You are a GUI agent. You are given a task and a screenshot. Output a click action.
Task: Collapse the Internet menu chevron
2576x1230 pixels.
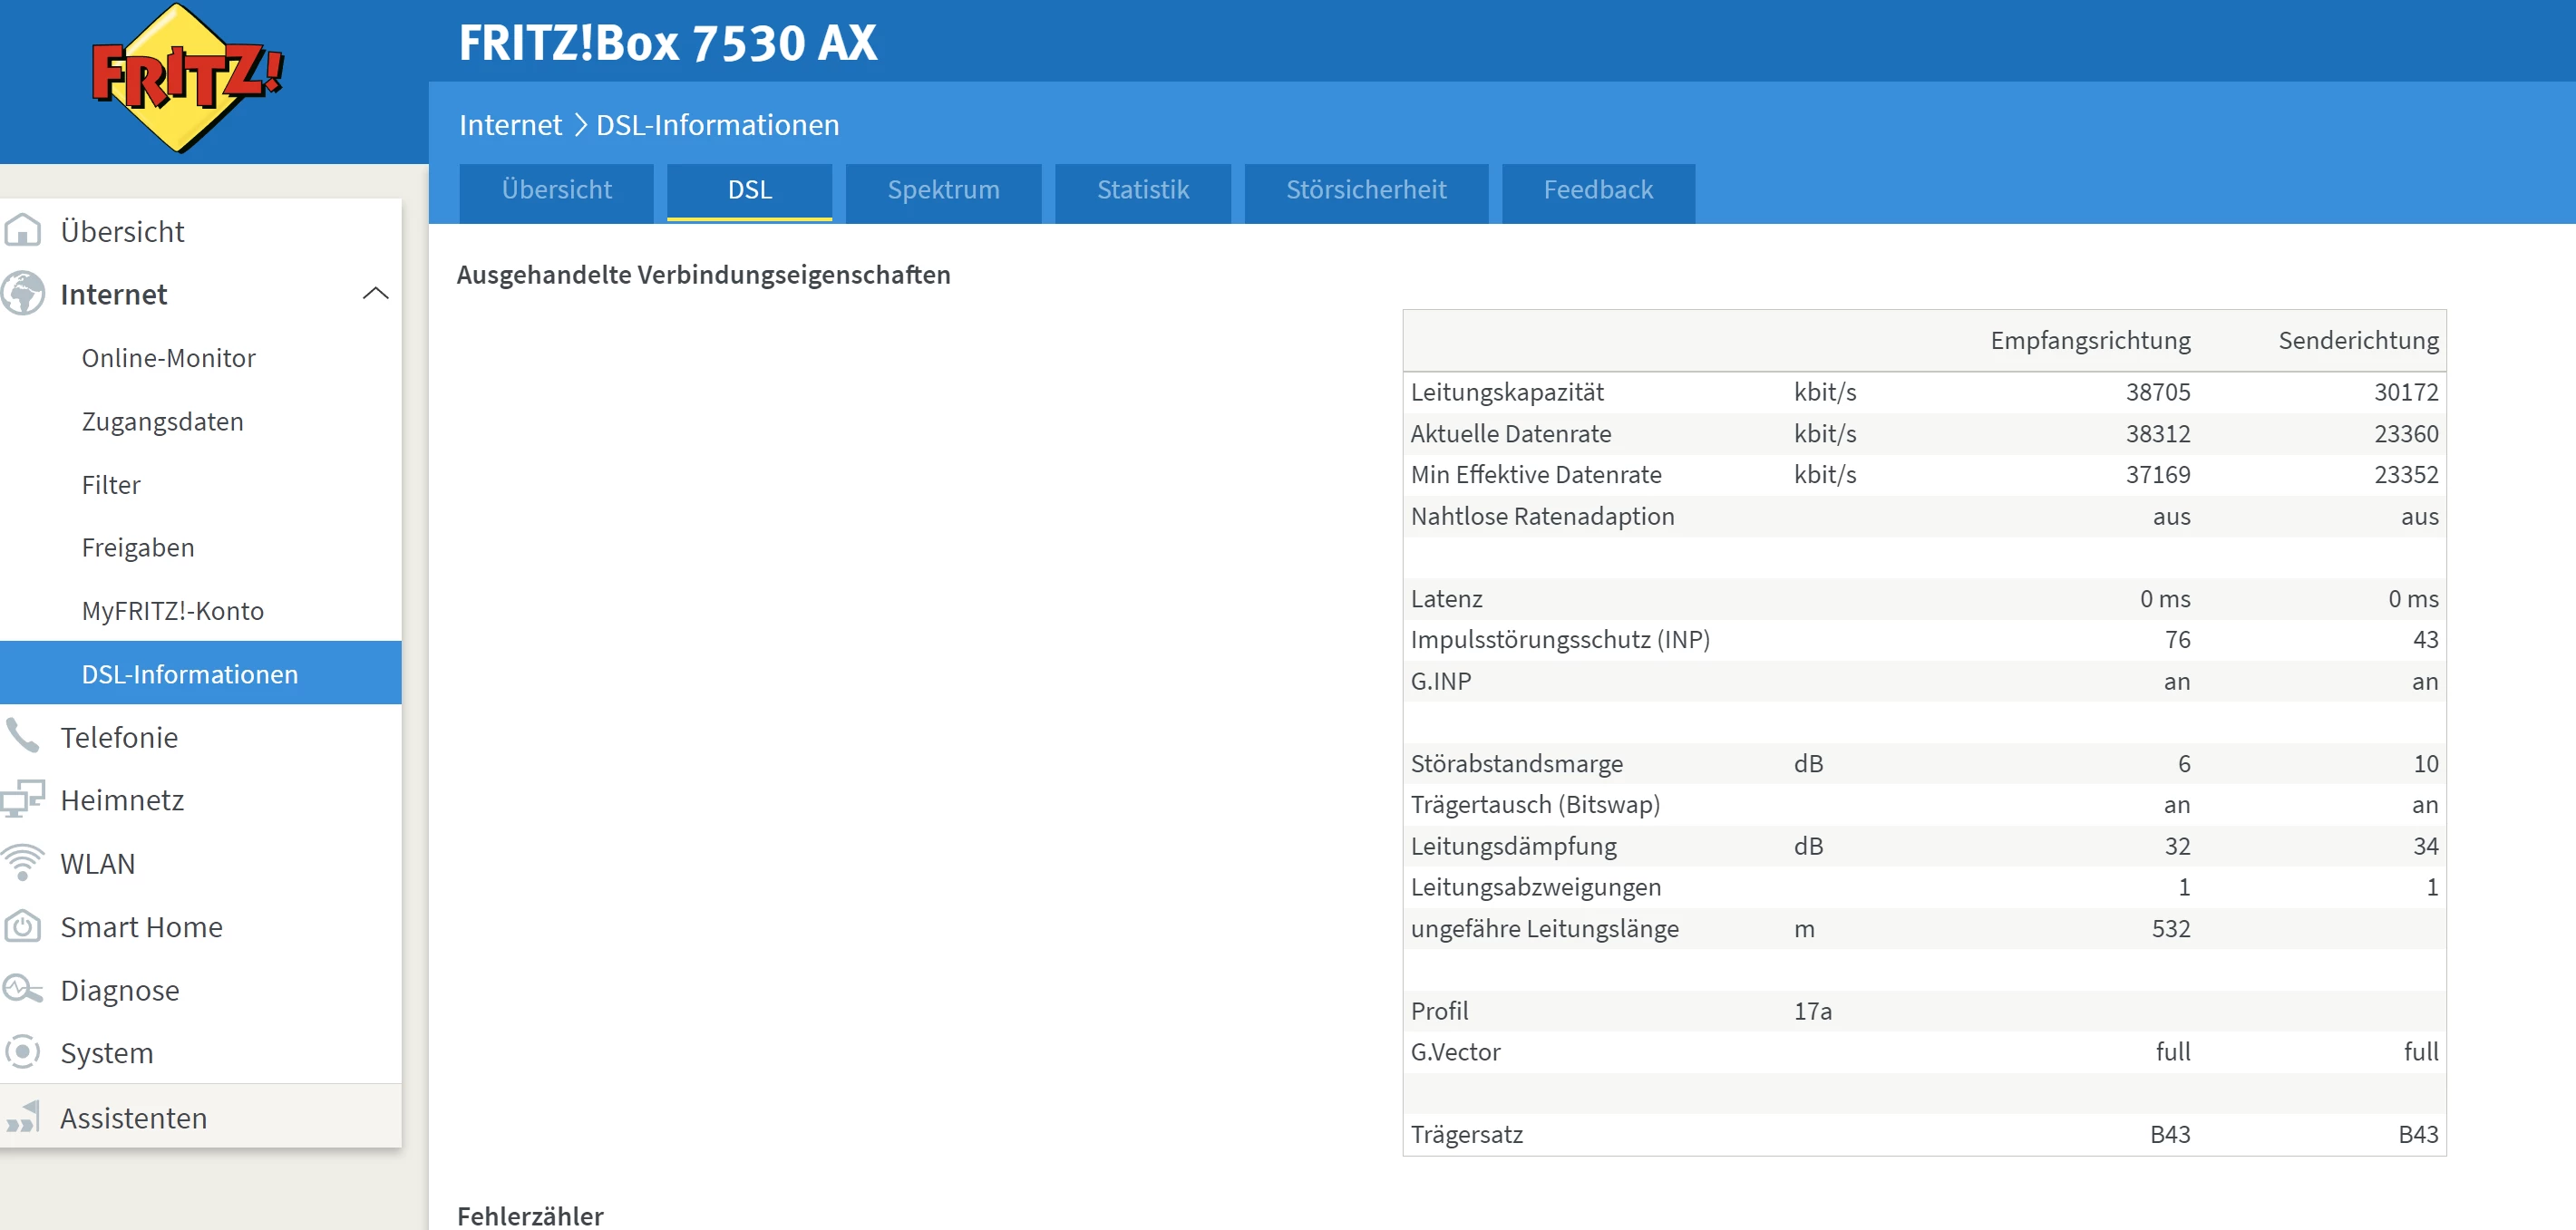(375, 293)
